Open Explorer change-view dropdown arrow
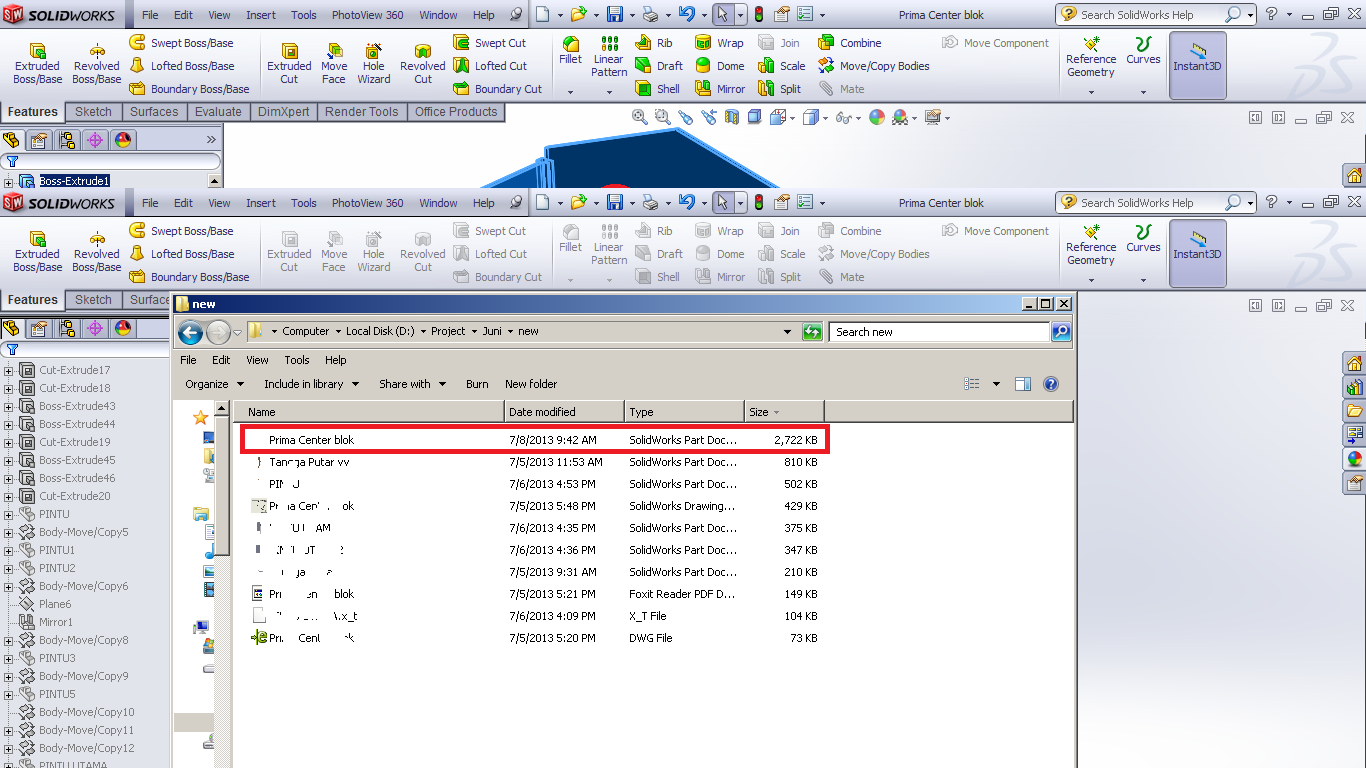 (x=996, y=384)
